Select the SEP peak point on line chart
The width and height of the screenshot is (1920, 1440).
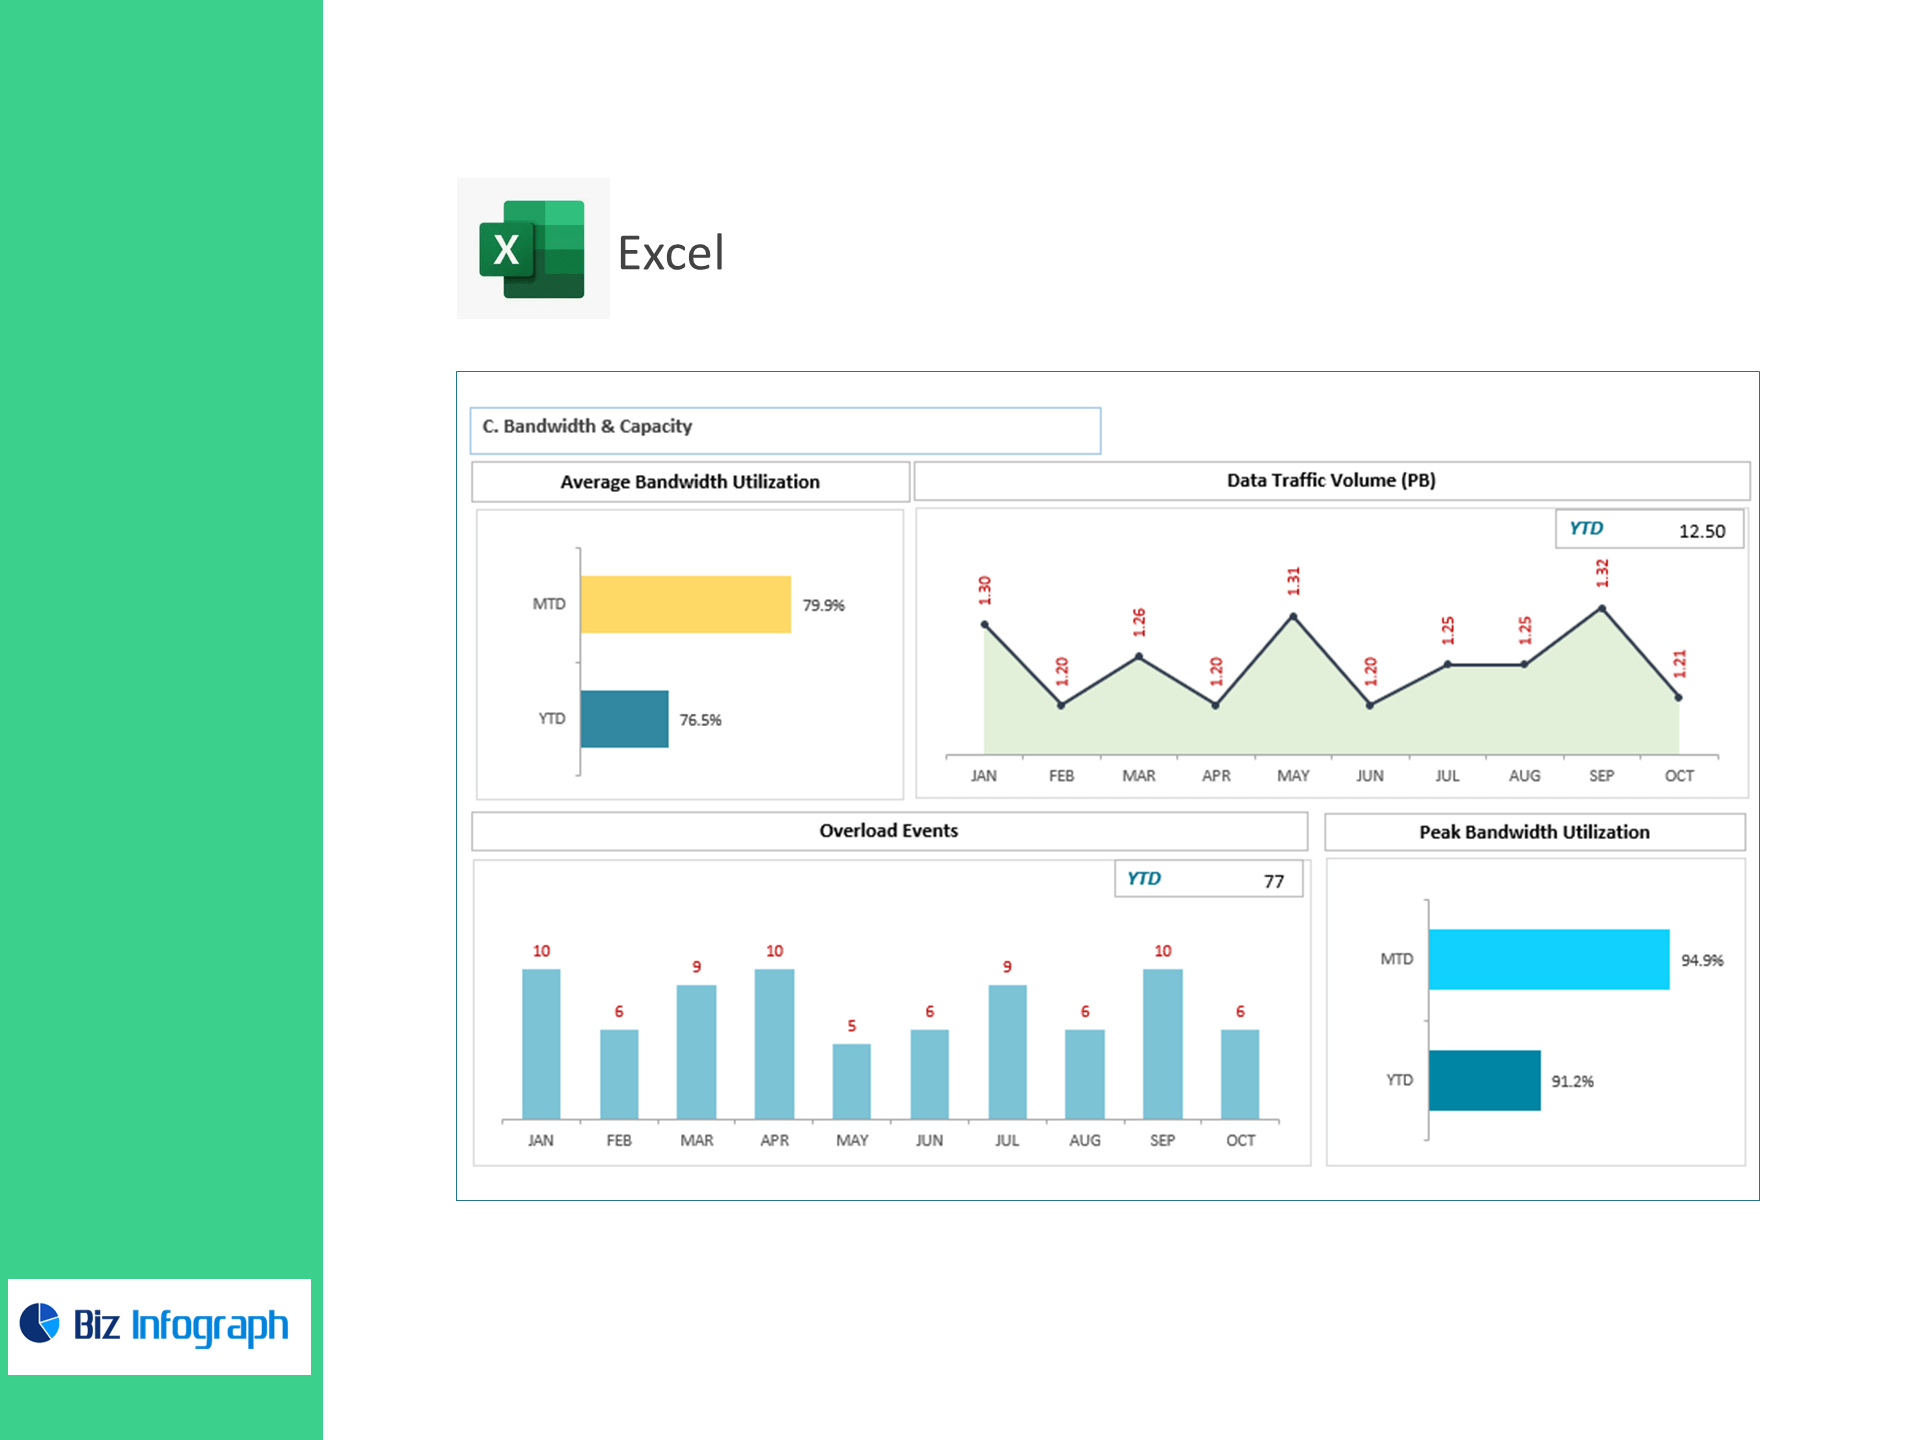point(1602,608)
